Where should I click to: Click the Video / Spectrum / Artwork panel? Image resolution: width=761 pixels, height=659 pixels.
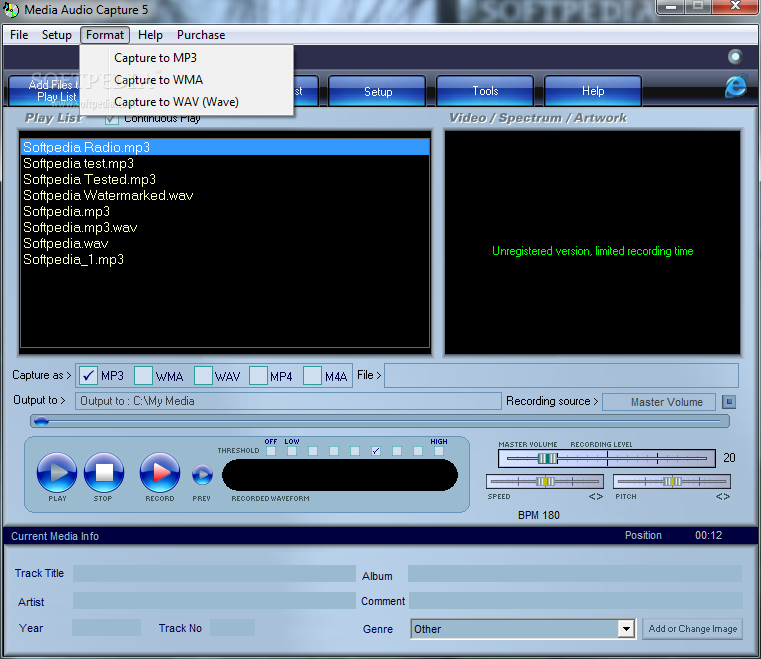coord(592,242)
